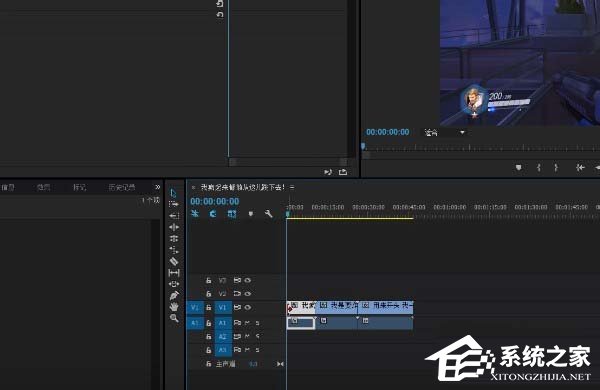Select the Razor tool
The width and height of the screenshot is (600, 390).
174,261
